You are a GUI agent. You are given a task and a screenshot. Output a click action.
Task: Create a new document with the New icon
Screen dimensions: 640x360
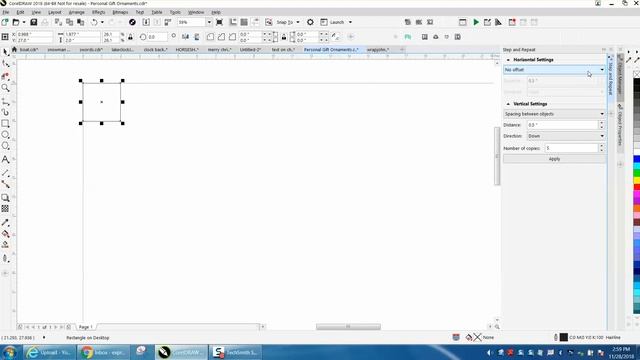pyautogui.click(x=5, y=22)
